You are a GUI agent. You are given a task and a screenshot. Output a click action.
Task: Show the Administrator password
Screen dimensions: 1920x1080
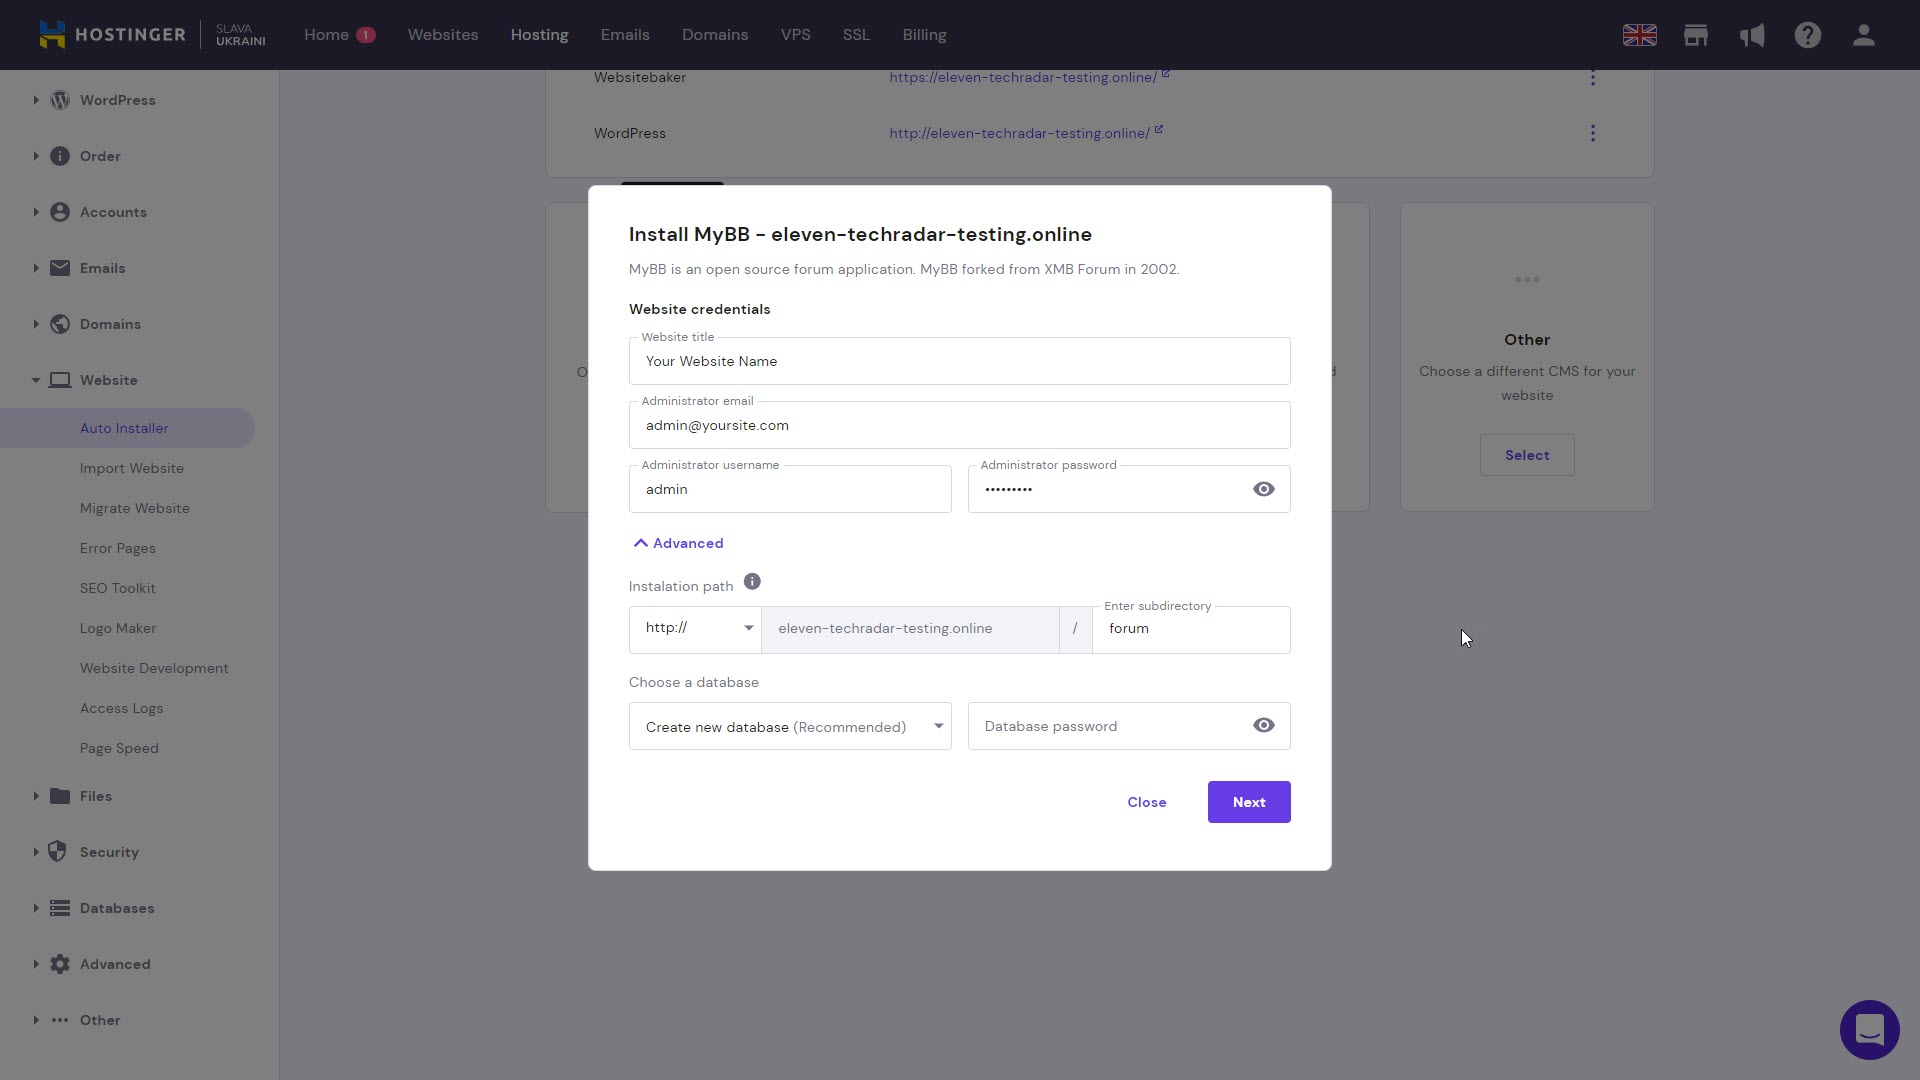(1264, 489)
